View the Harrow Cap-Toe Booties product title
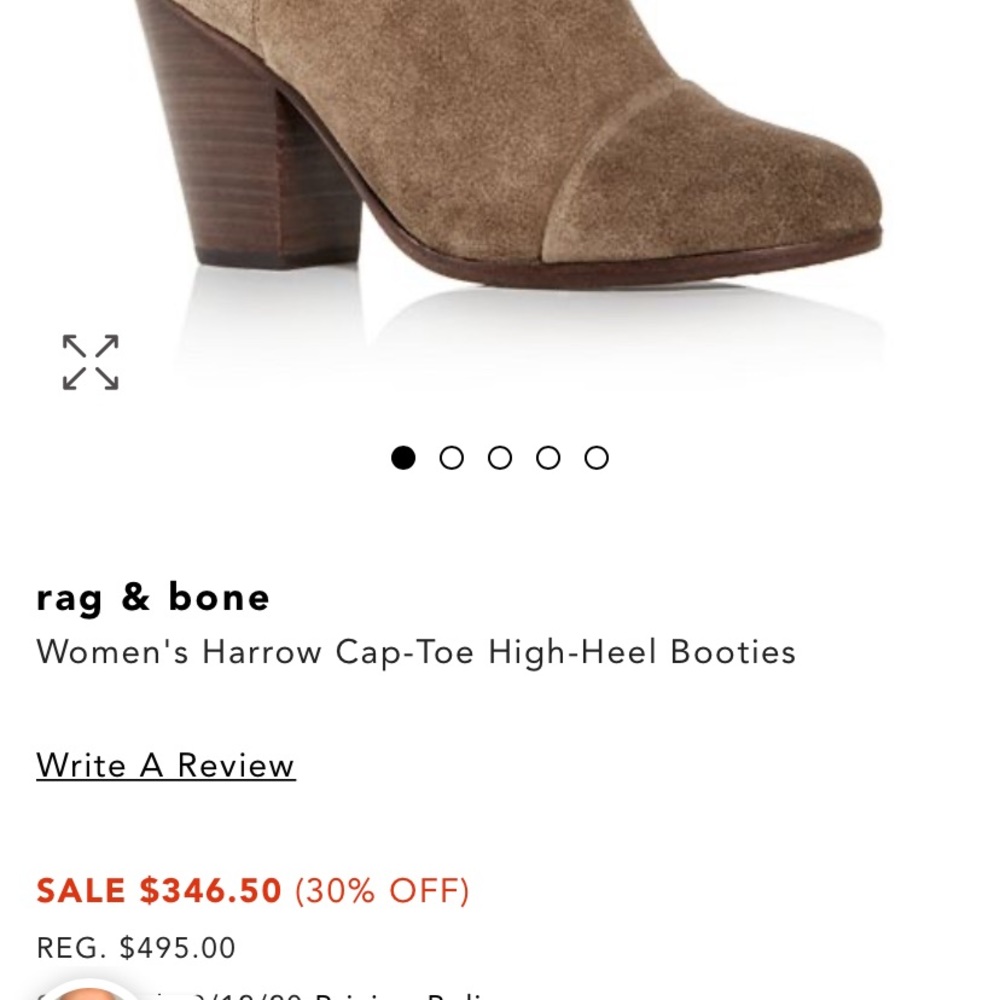The width and height of the screenshot is (1000, 1000). click(417, 652)
